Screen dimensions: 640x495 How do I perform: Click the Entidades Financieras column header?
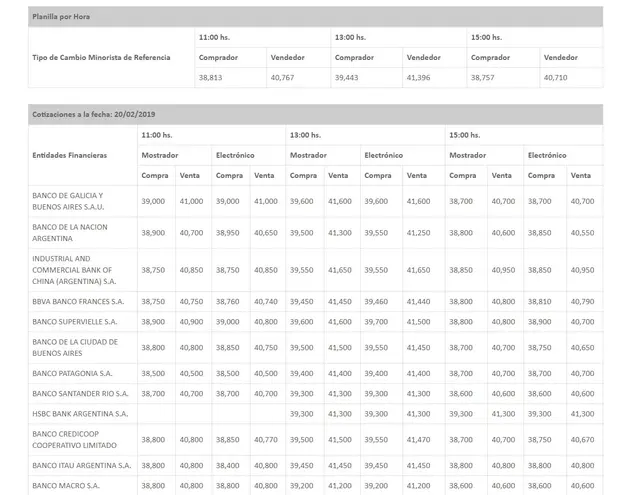[x=69, y=155]
